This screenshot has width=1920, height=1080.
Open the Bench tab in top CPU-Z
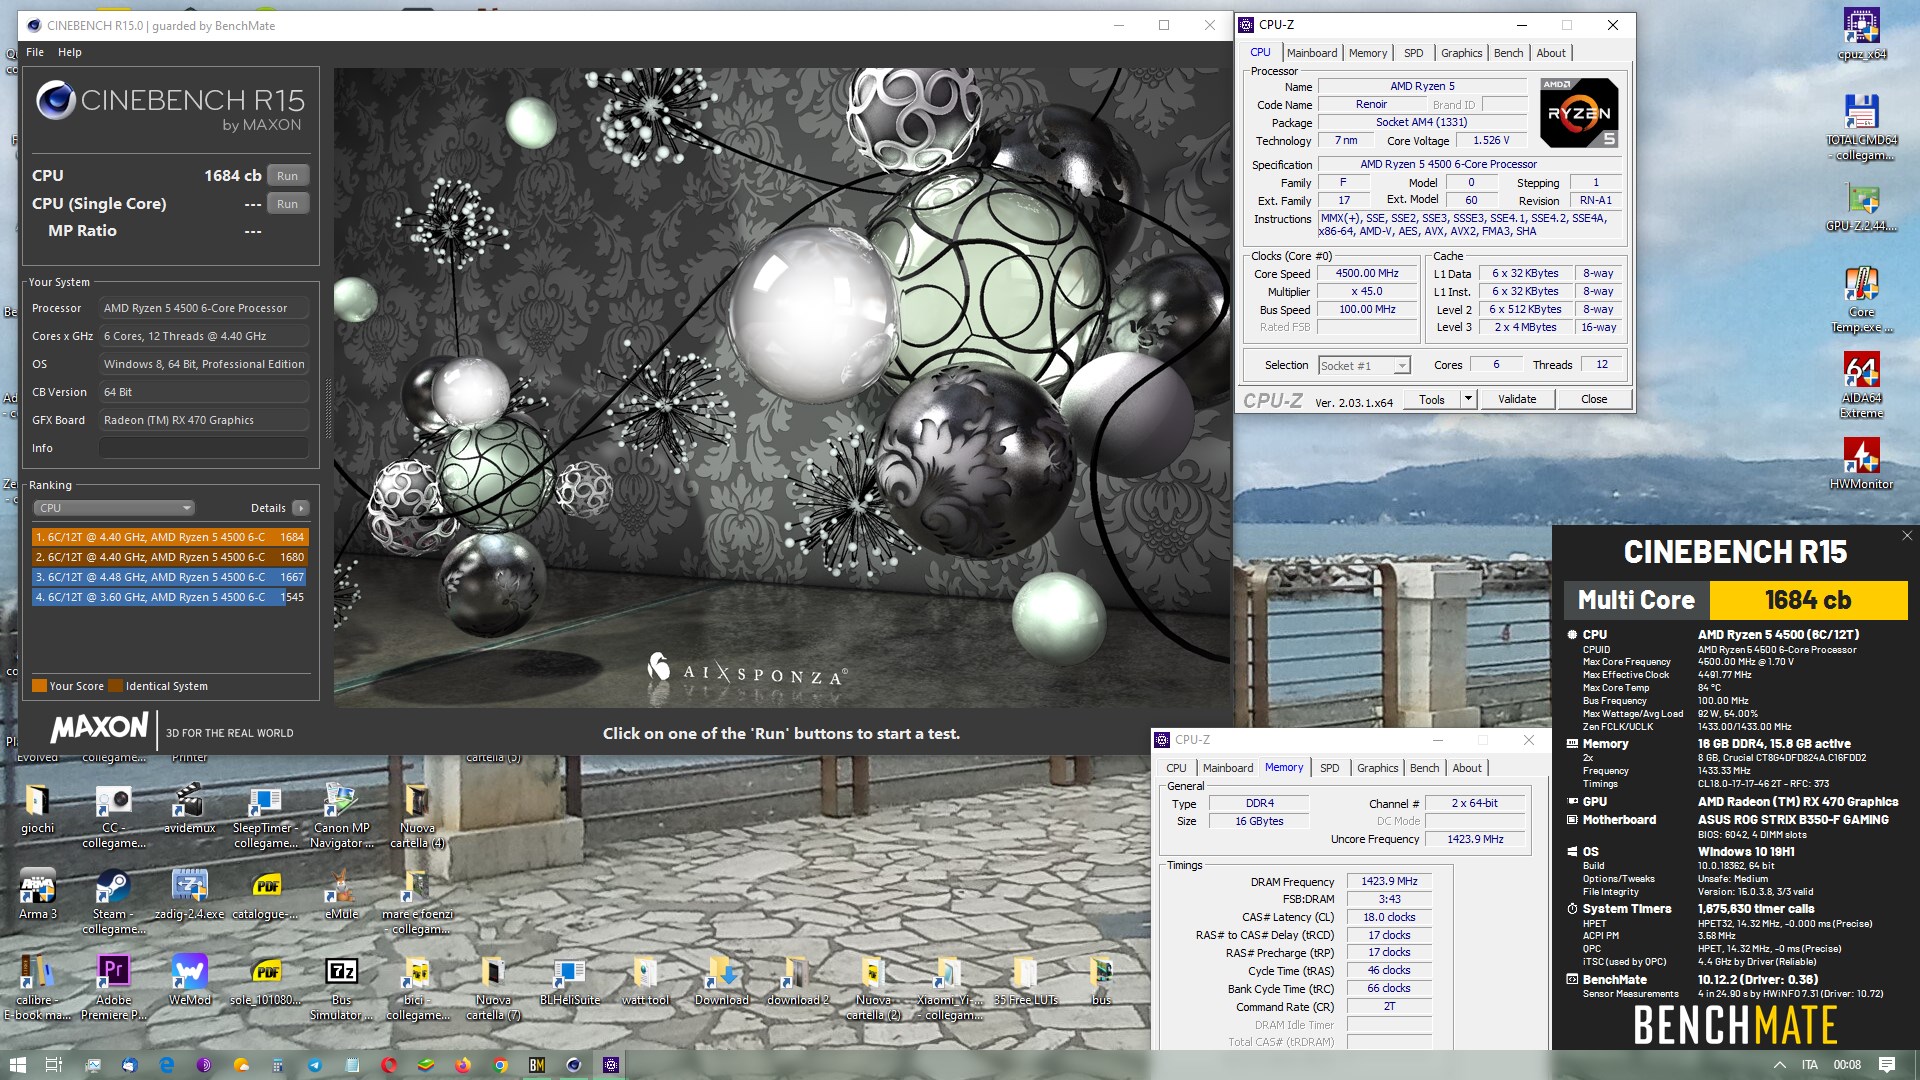pos(1508,53)
